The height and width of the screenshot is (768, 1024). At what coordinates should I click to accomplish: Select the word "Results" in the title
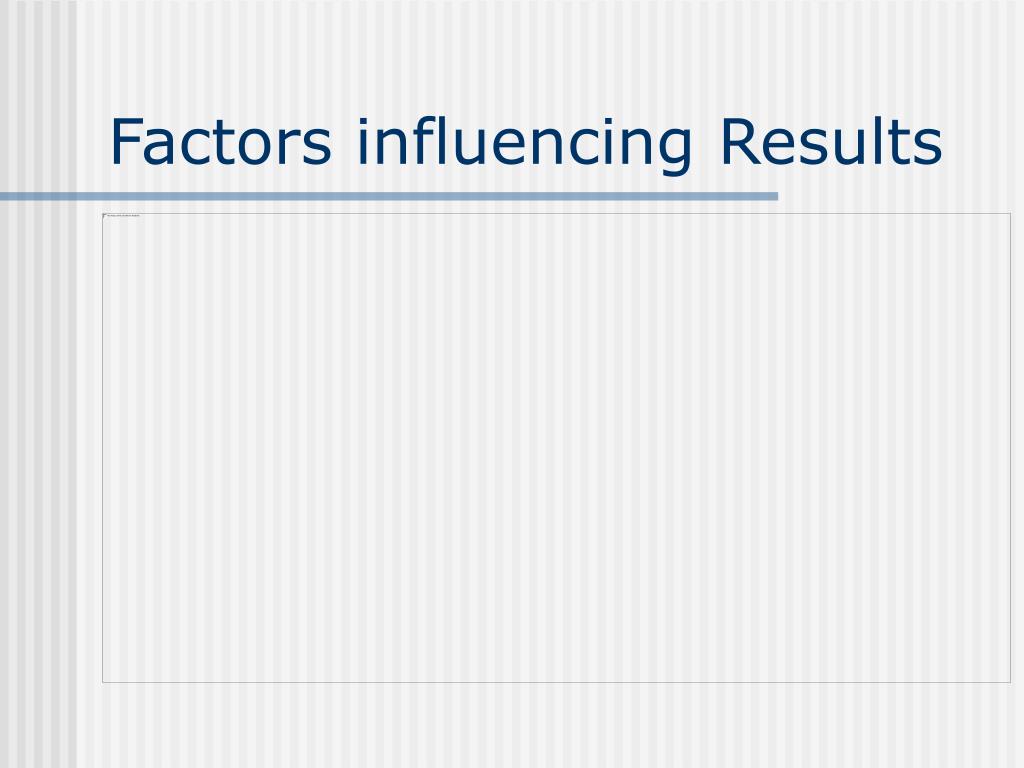[x=831, y=141]
